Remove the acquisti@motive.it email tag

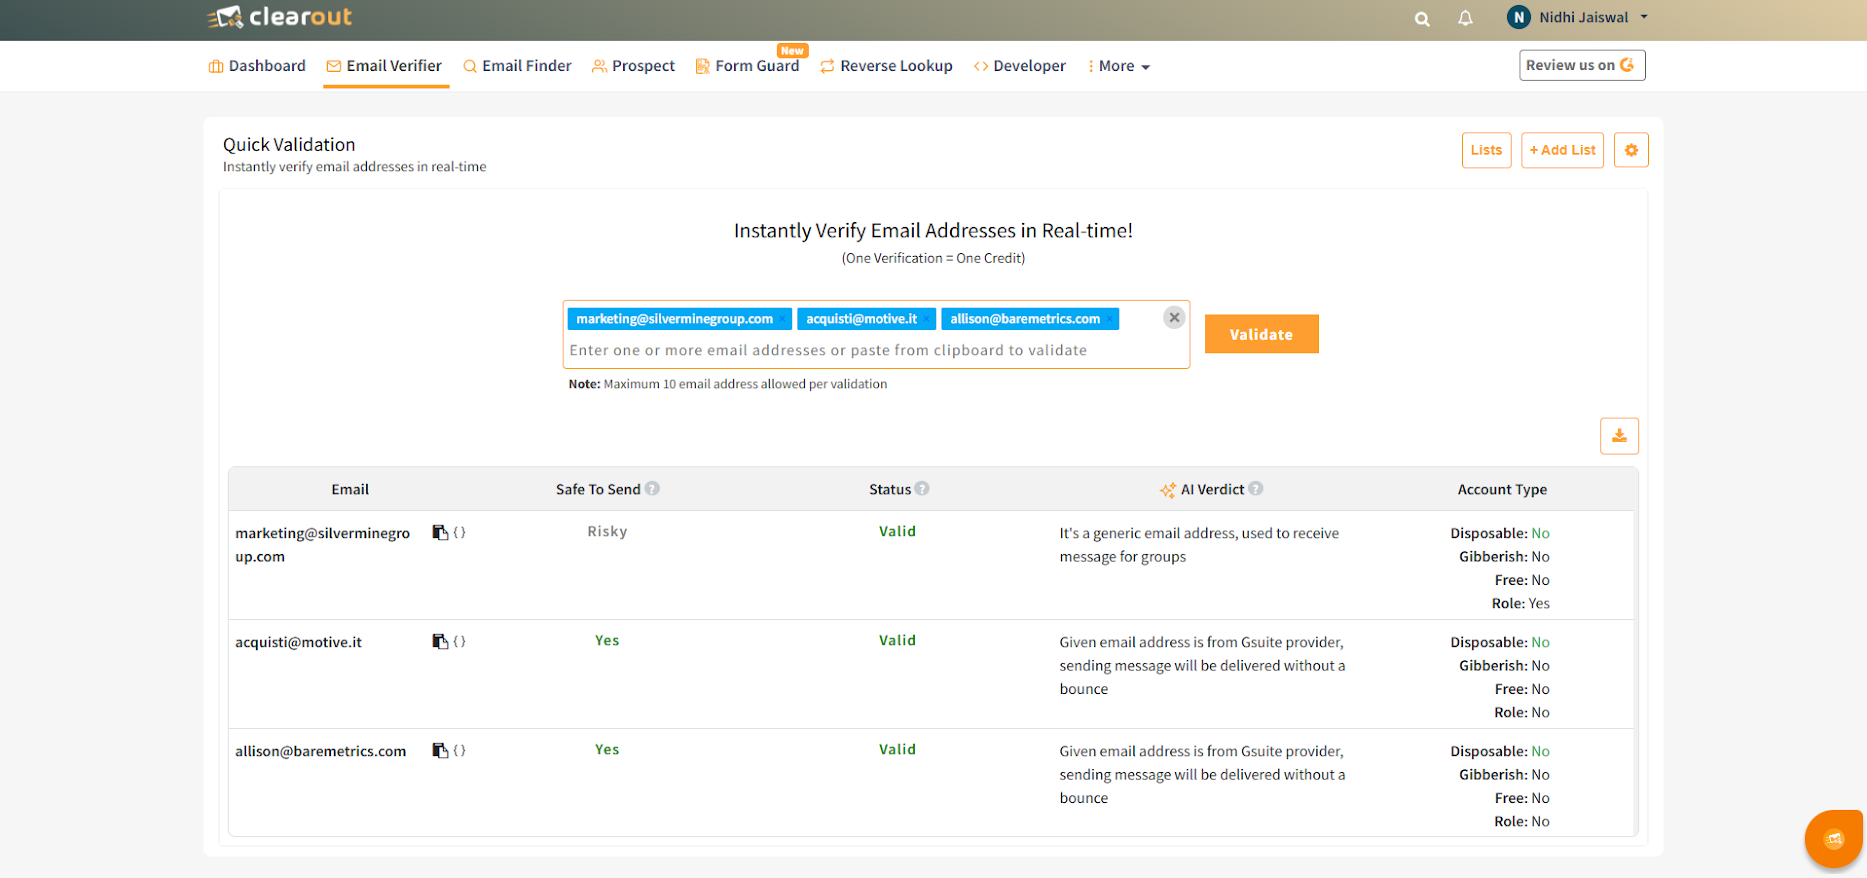[x=927, y=320]
